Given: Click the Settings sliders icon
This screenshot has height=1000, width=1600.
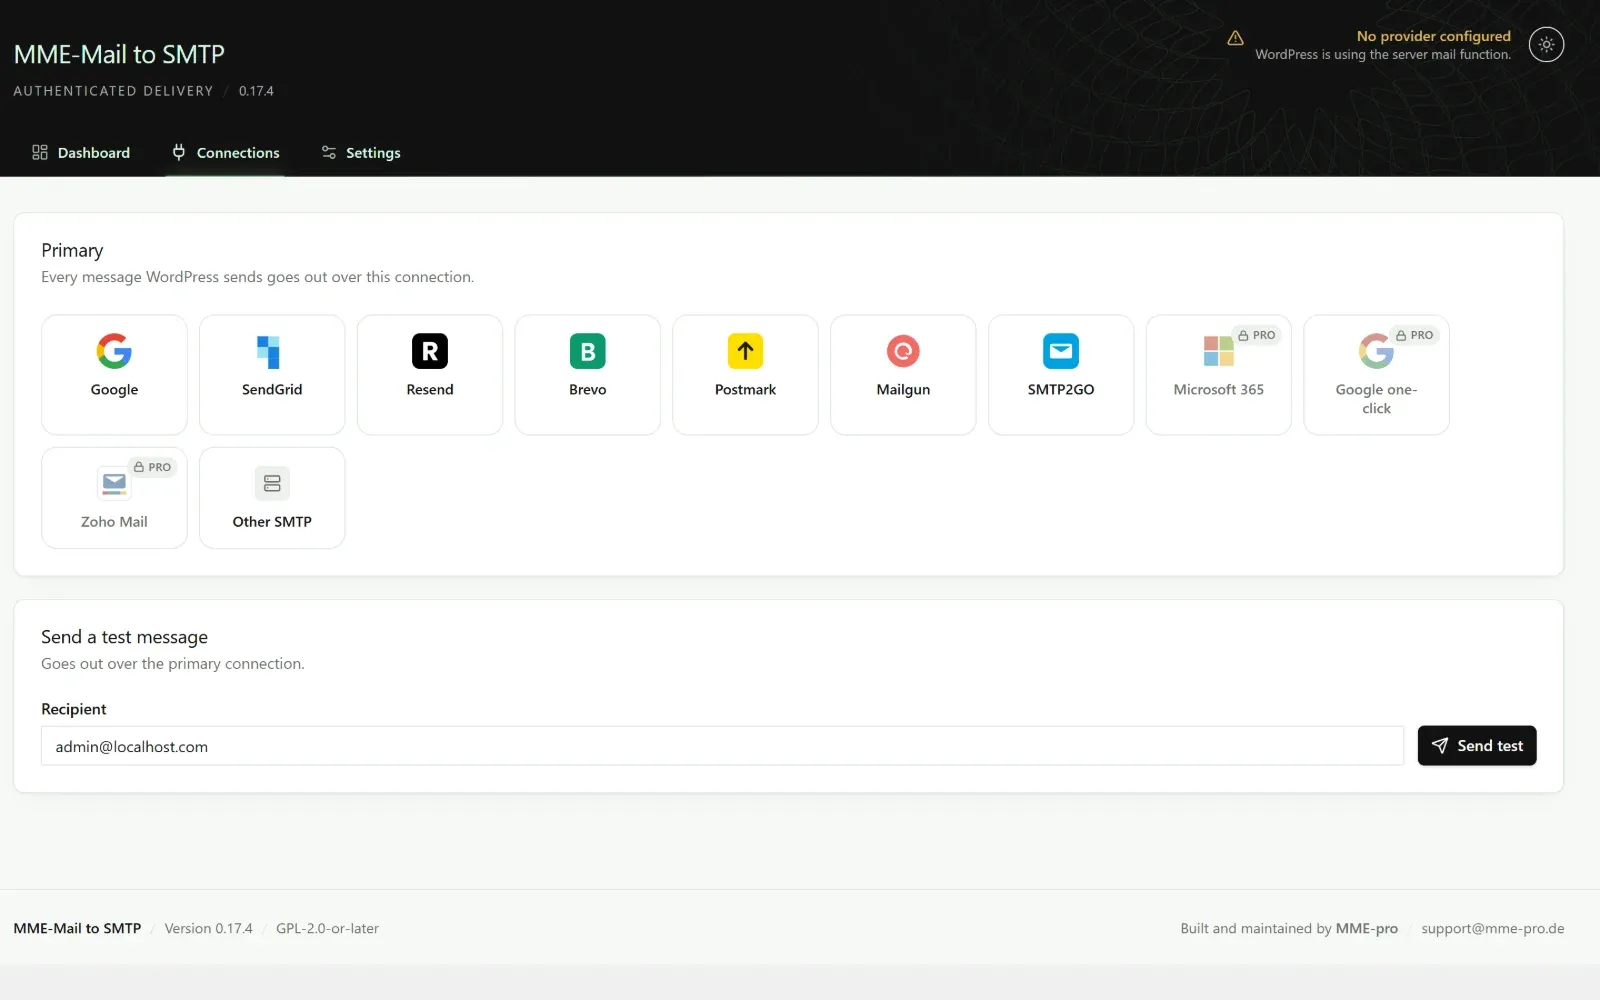Looking at the screenshot, I should pyautogui.click(x=328, y=152).
